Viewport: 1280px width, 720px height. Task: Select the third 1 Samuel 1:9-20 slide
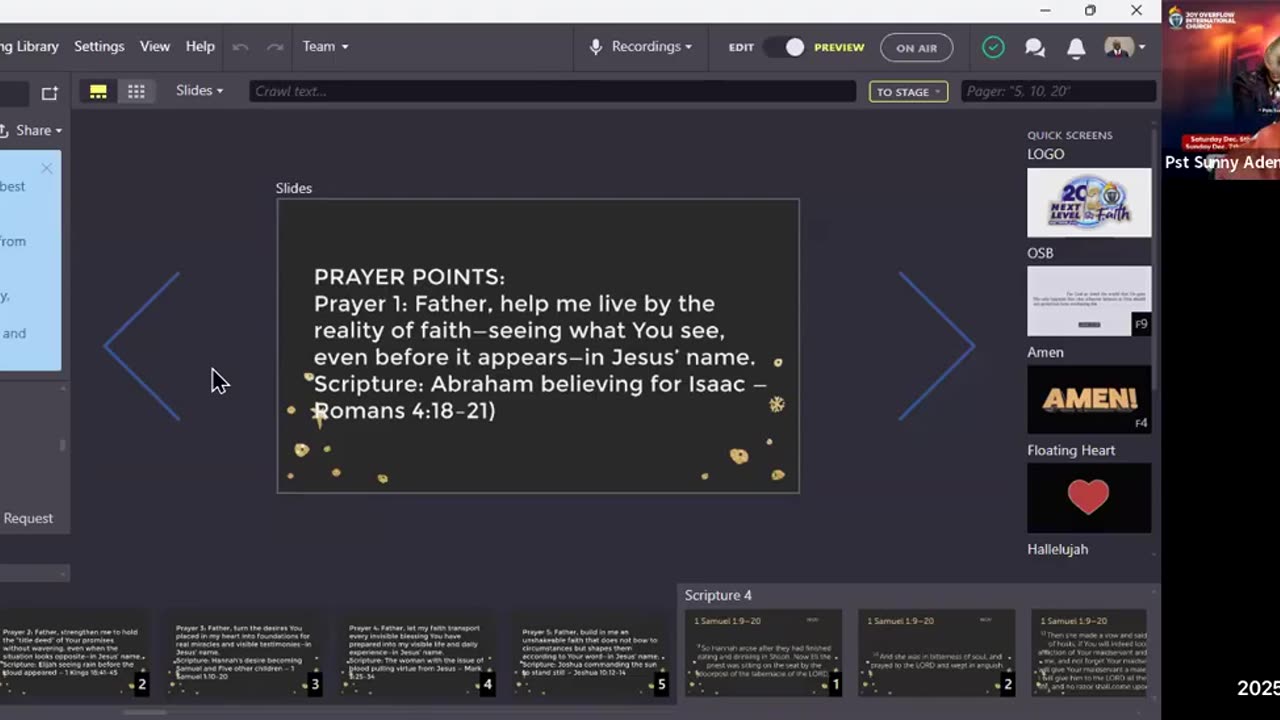click(x=1090, y=652)
